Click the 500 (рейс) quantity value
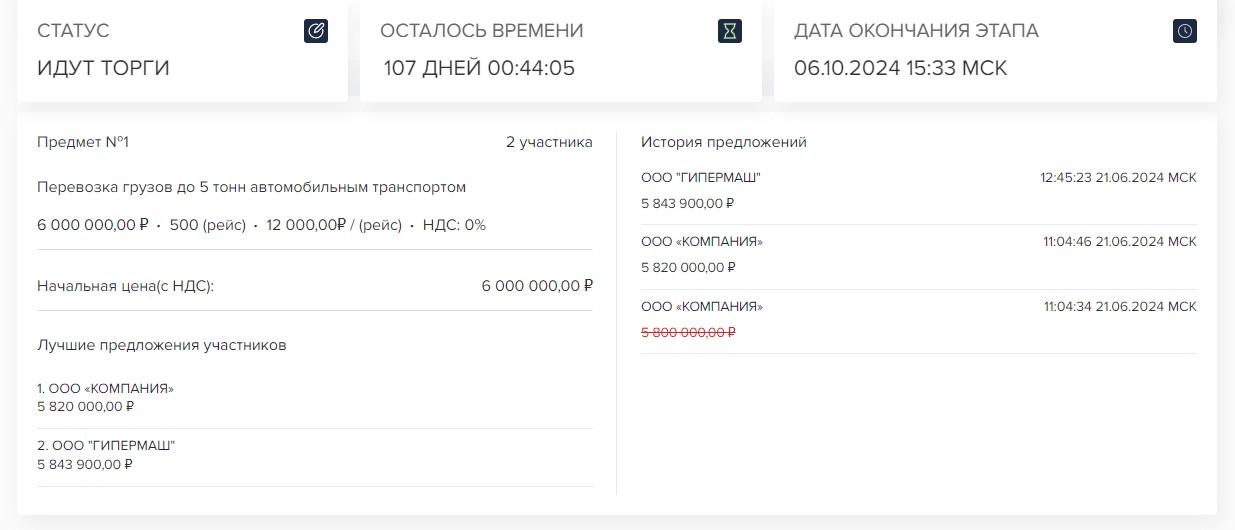The width and height of the screenshot is (1235, 530). pos(207,225)
